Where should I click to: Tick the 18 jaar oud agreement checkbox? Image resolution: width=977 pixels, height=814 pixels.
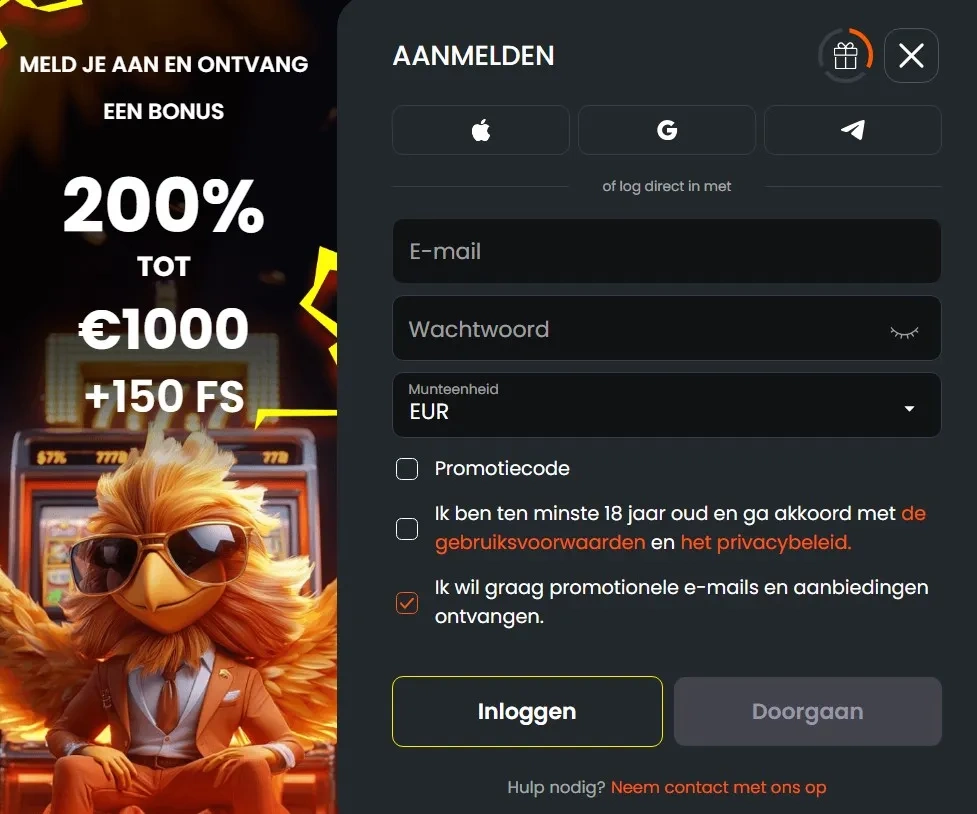pyautogui.click(x=407, y=529)
